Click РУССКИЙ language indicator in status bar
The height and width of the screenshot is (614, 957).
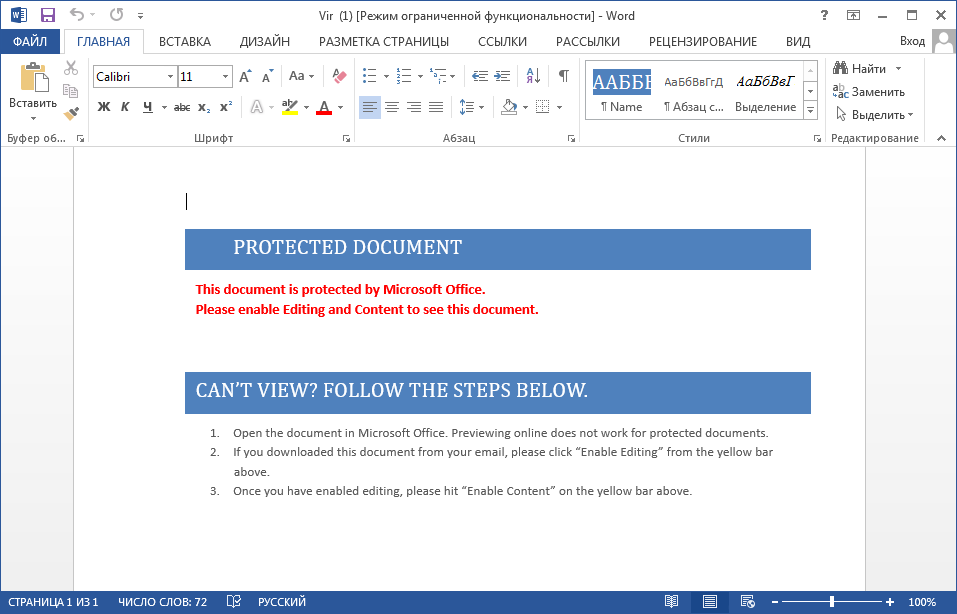282,602
